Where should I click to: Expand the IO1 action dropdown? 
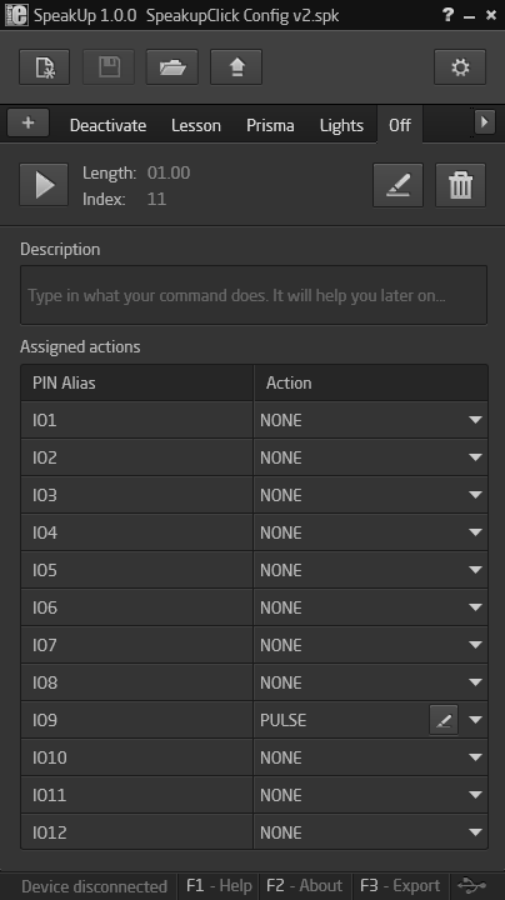pos(475,420)
